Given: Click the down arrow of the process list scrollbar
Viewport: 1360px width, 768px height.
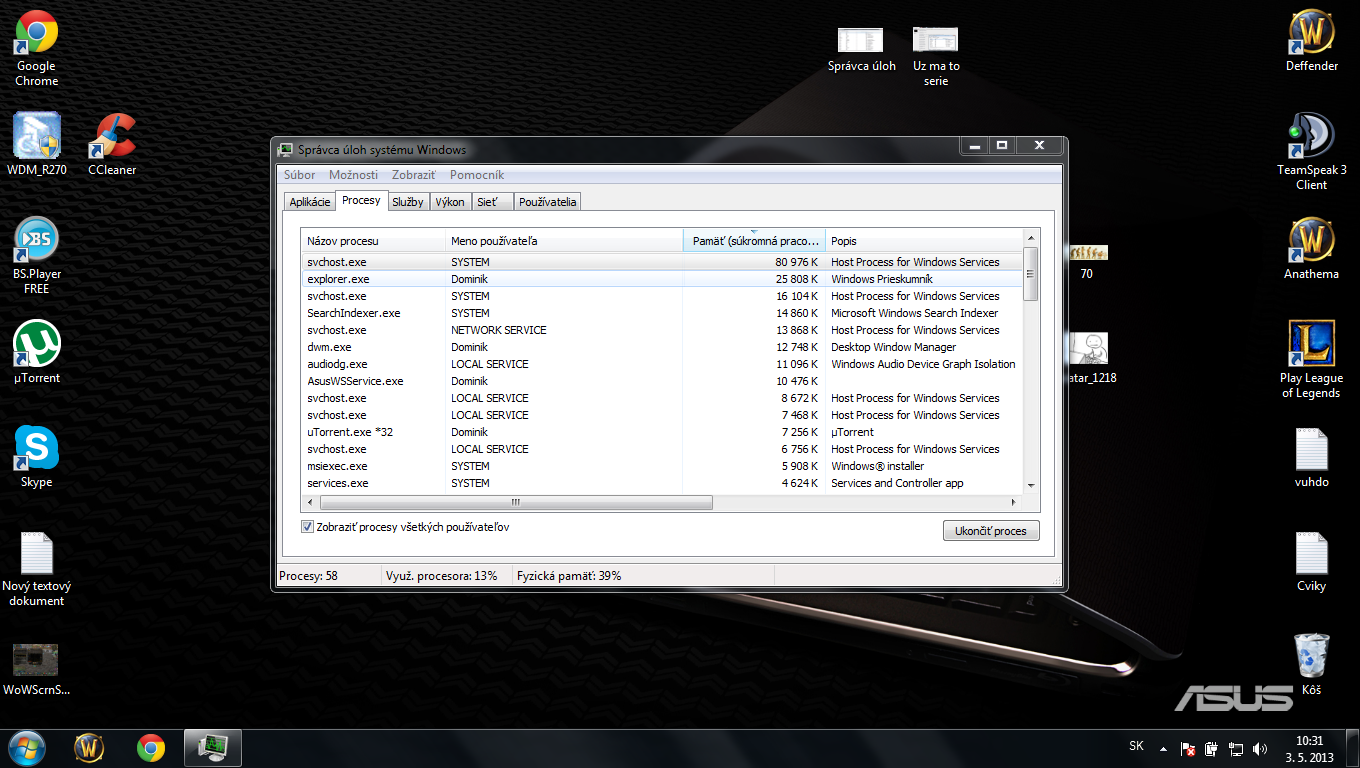Looking at the screenshot, I should coord(1031,483).
